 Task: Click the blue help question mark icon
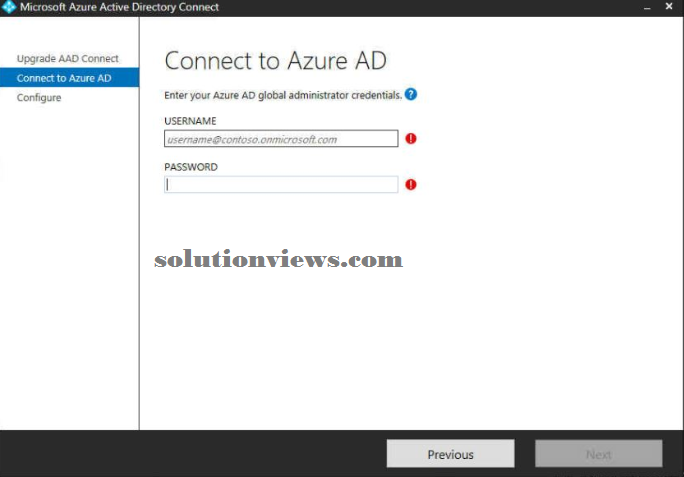pos(410,94)
